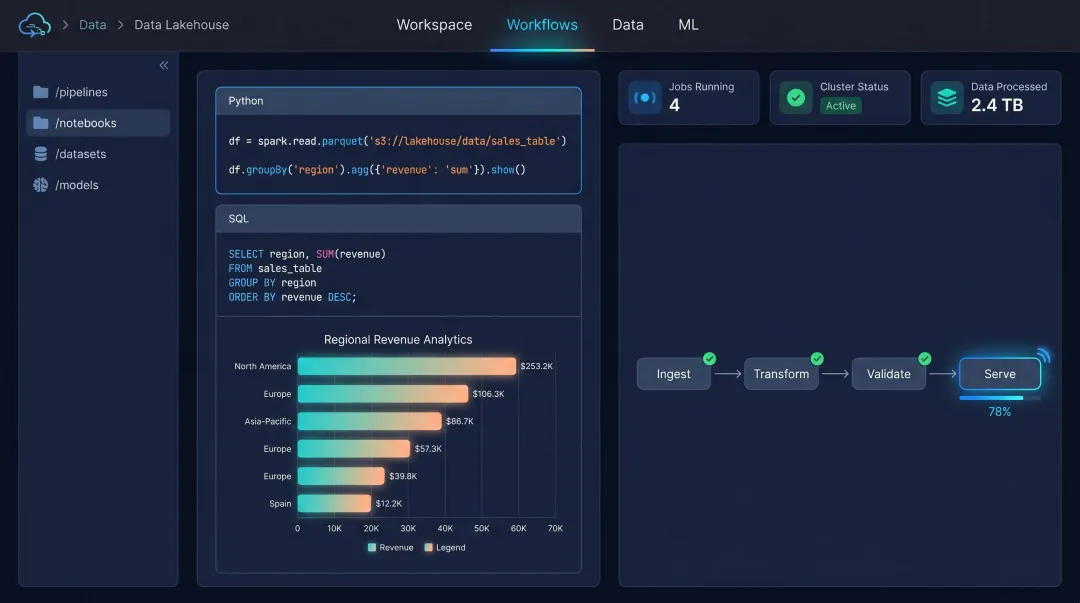Viewport: 1080px width, 603px height.
Task: Select the Transform pipeline stage
Action: pos(781,374)
